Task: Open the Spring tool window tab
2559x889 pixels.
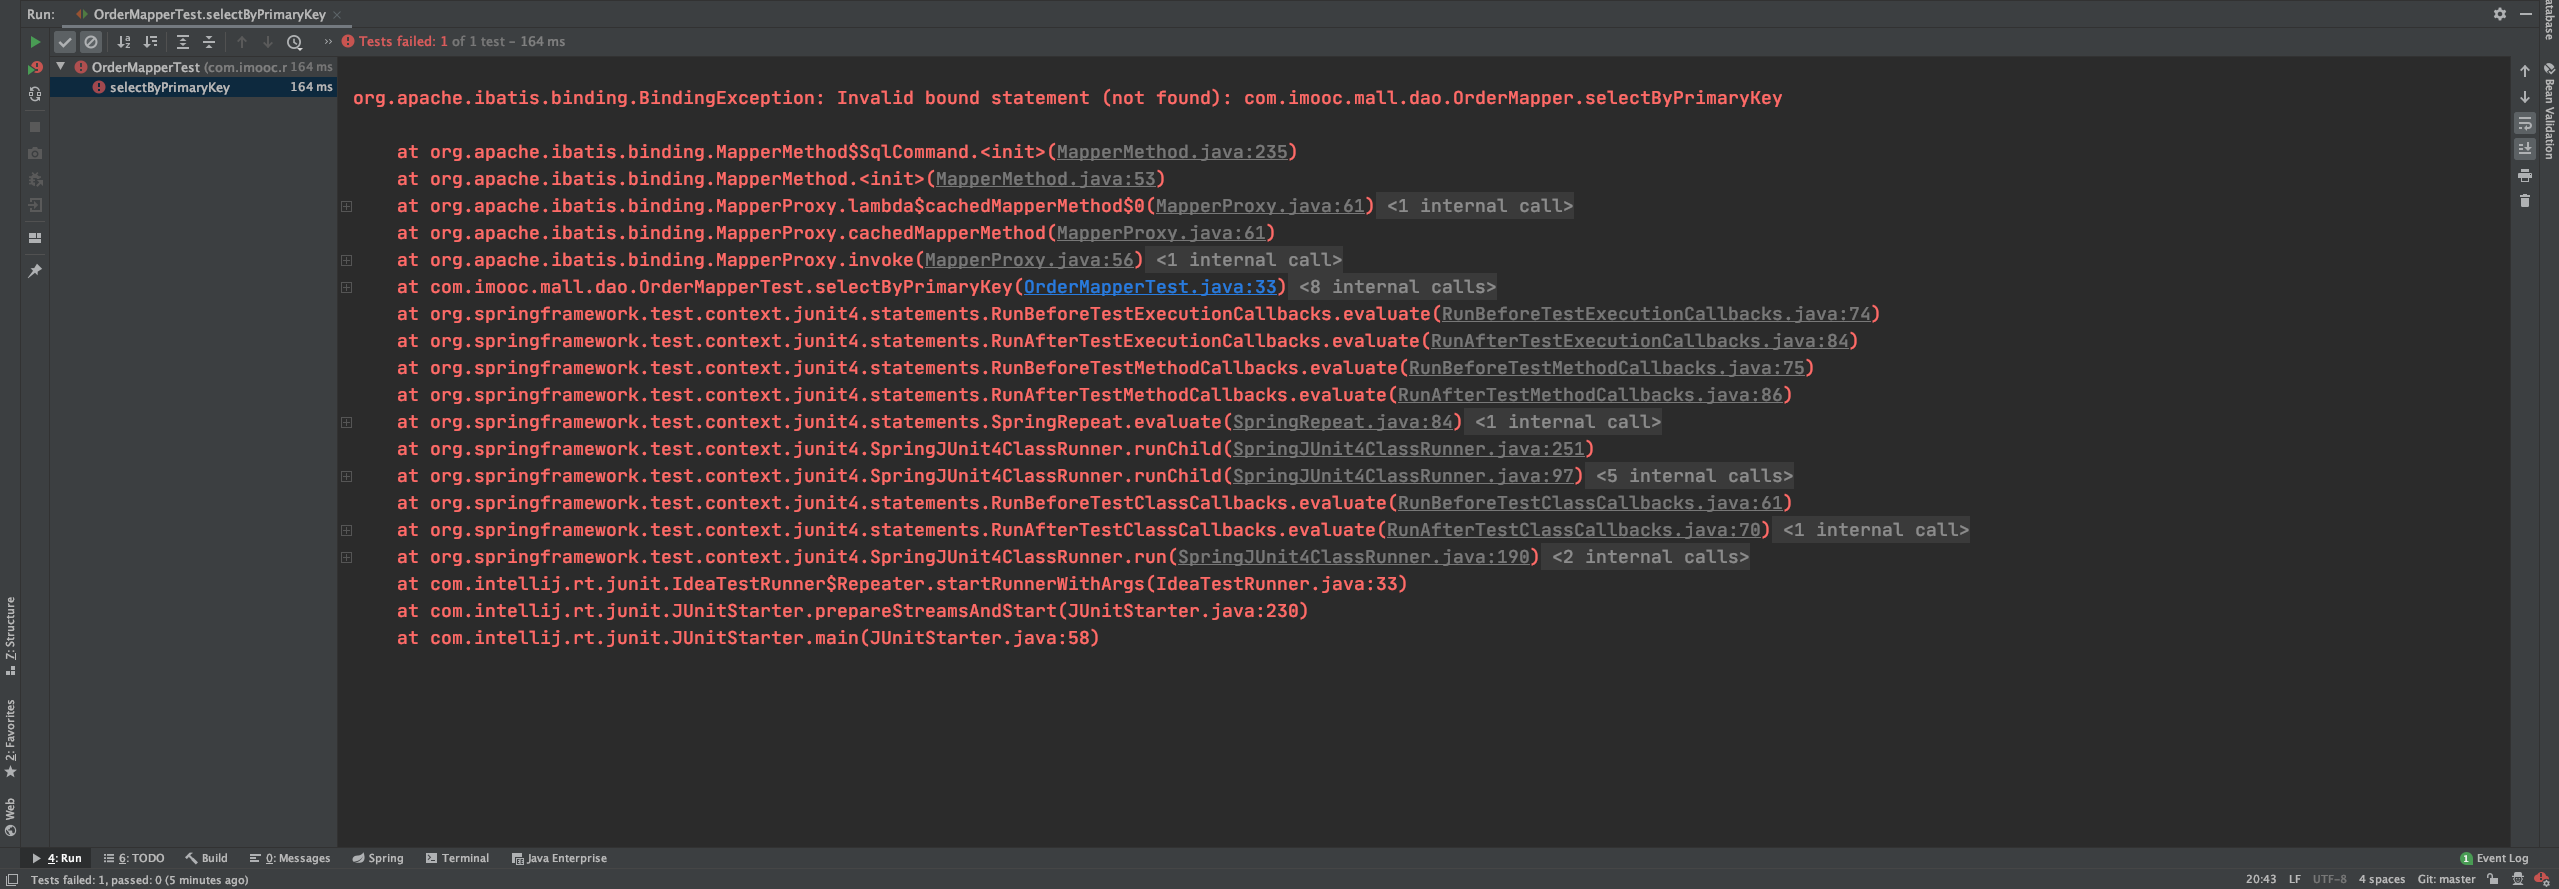Action: (378, 858)
